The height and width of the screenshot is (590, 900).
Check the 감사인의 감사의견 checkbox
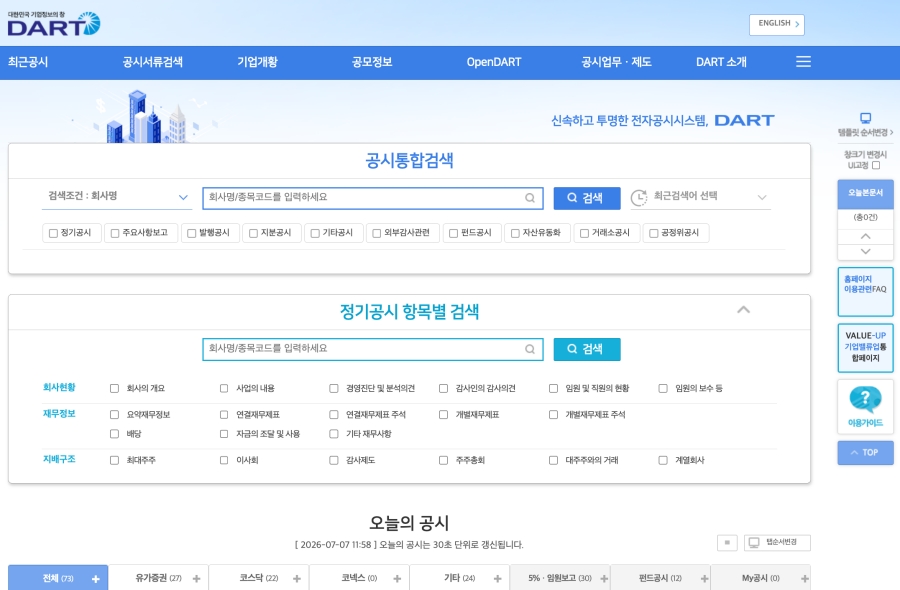(x=443, y=389)
